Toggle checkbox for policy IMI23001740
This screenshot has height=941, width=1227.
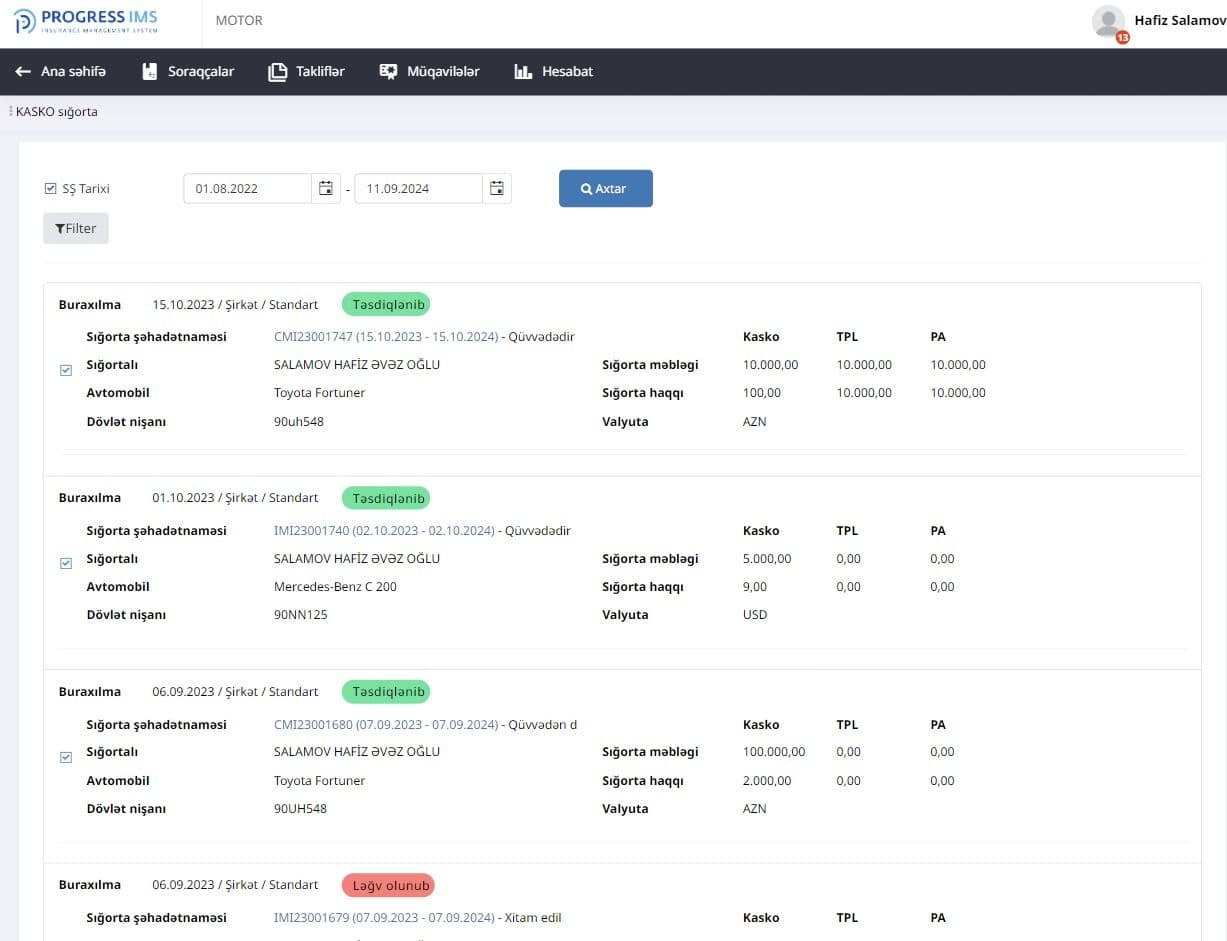coord(66,564)
